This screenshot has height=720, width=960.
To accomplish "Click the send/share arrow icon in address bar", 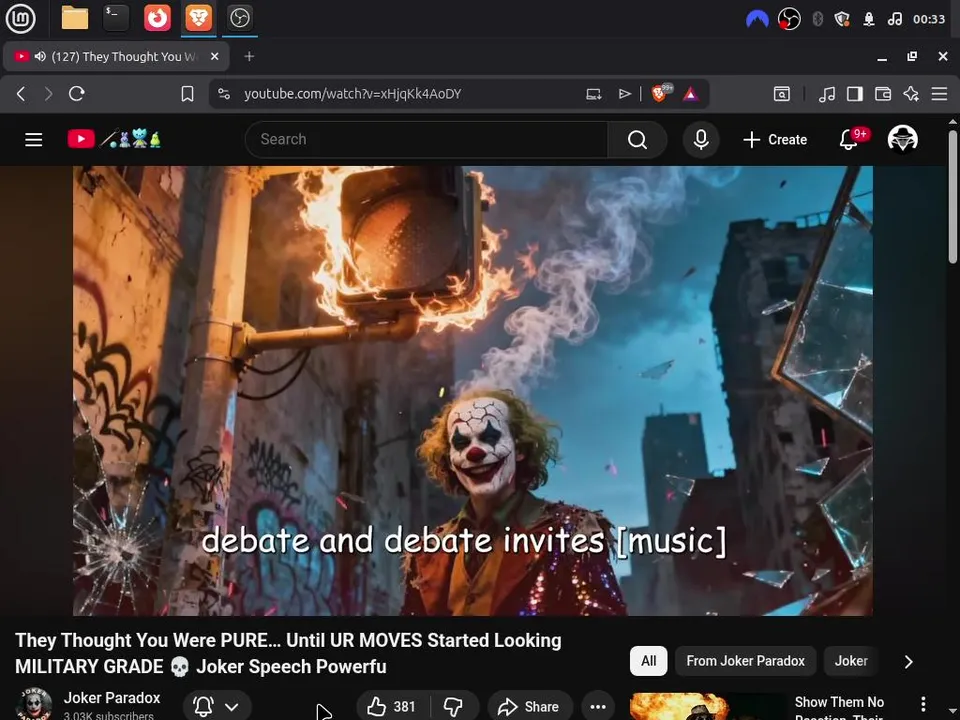I will (624, 94).
